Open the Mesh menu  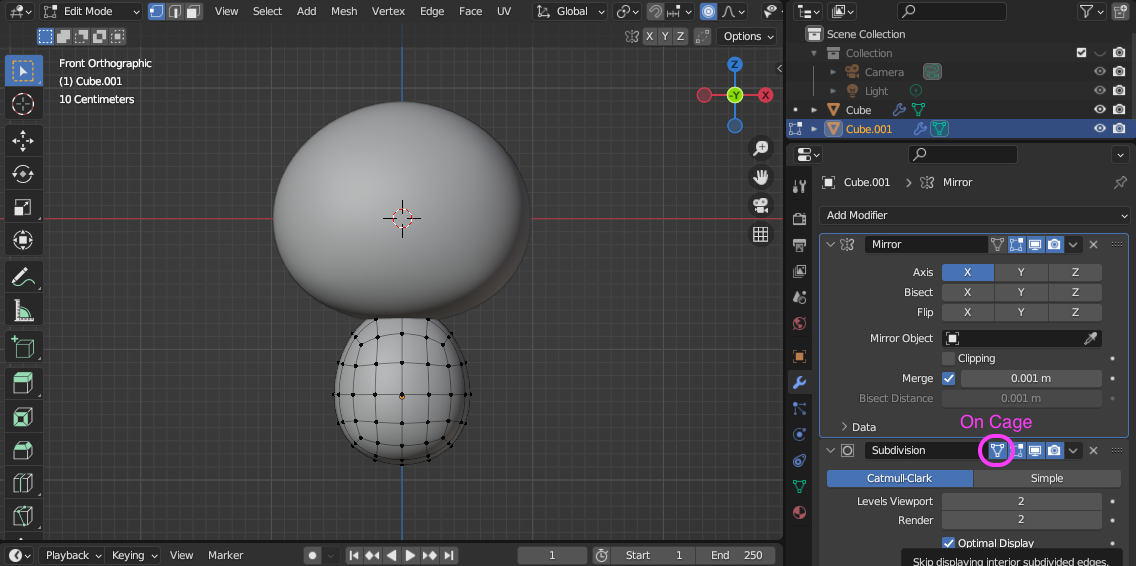(343, 11)
